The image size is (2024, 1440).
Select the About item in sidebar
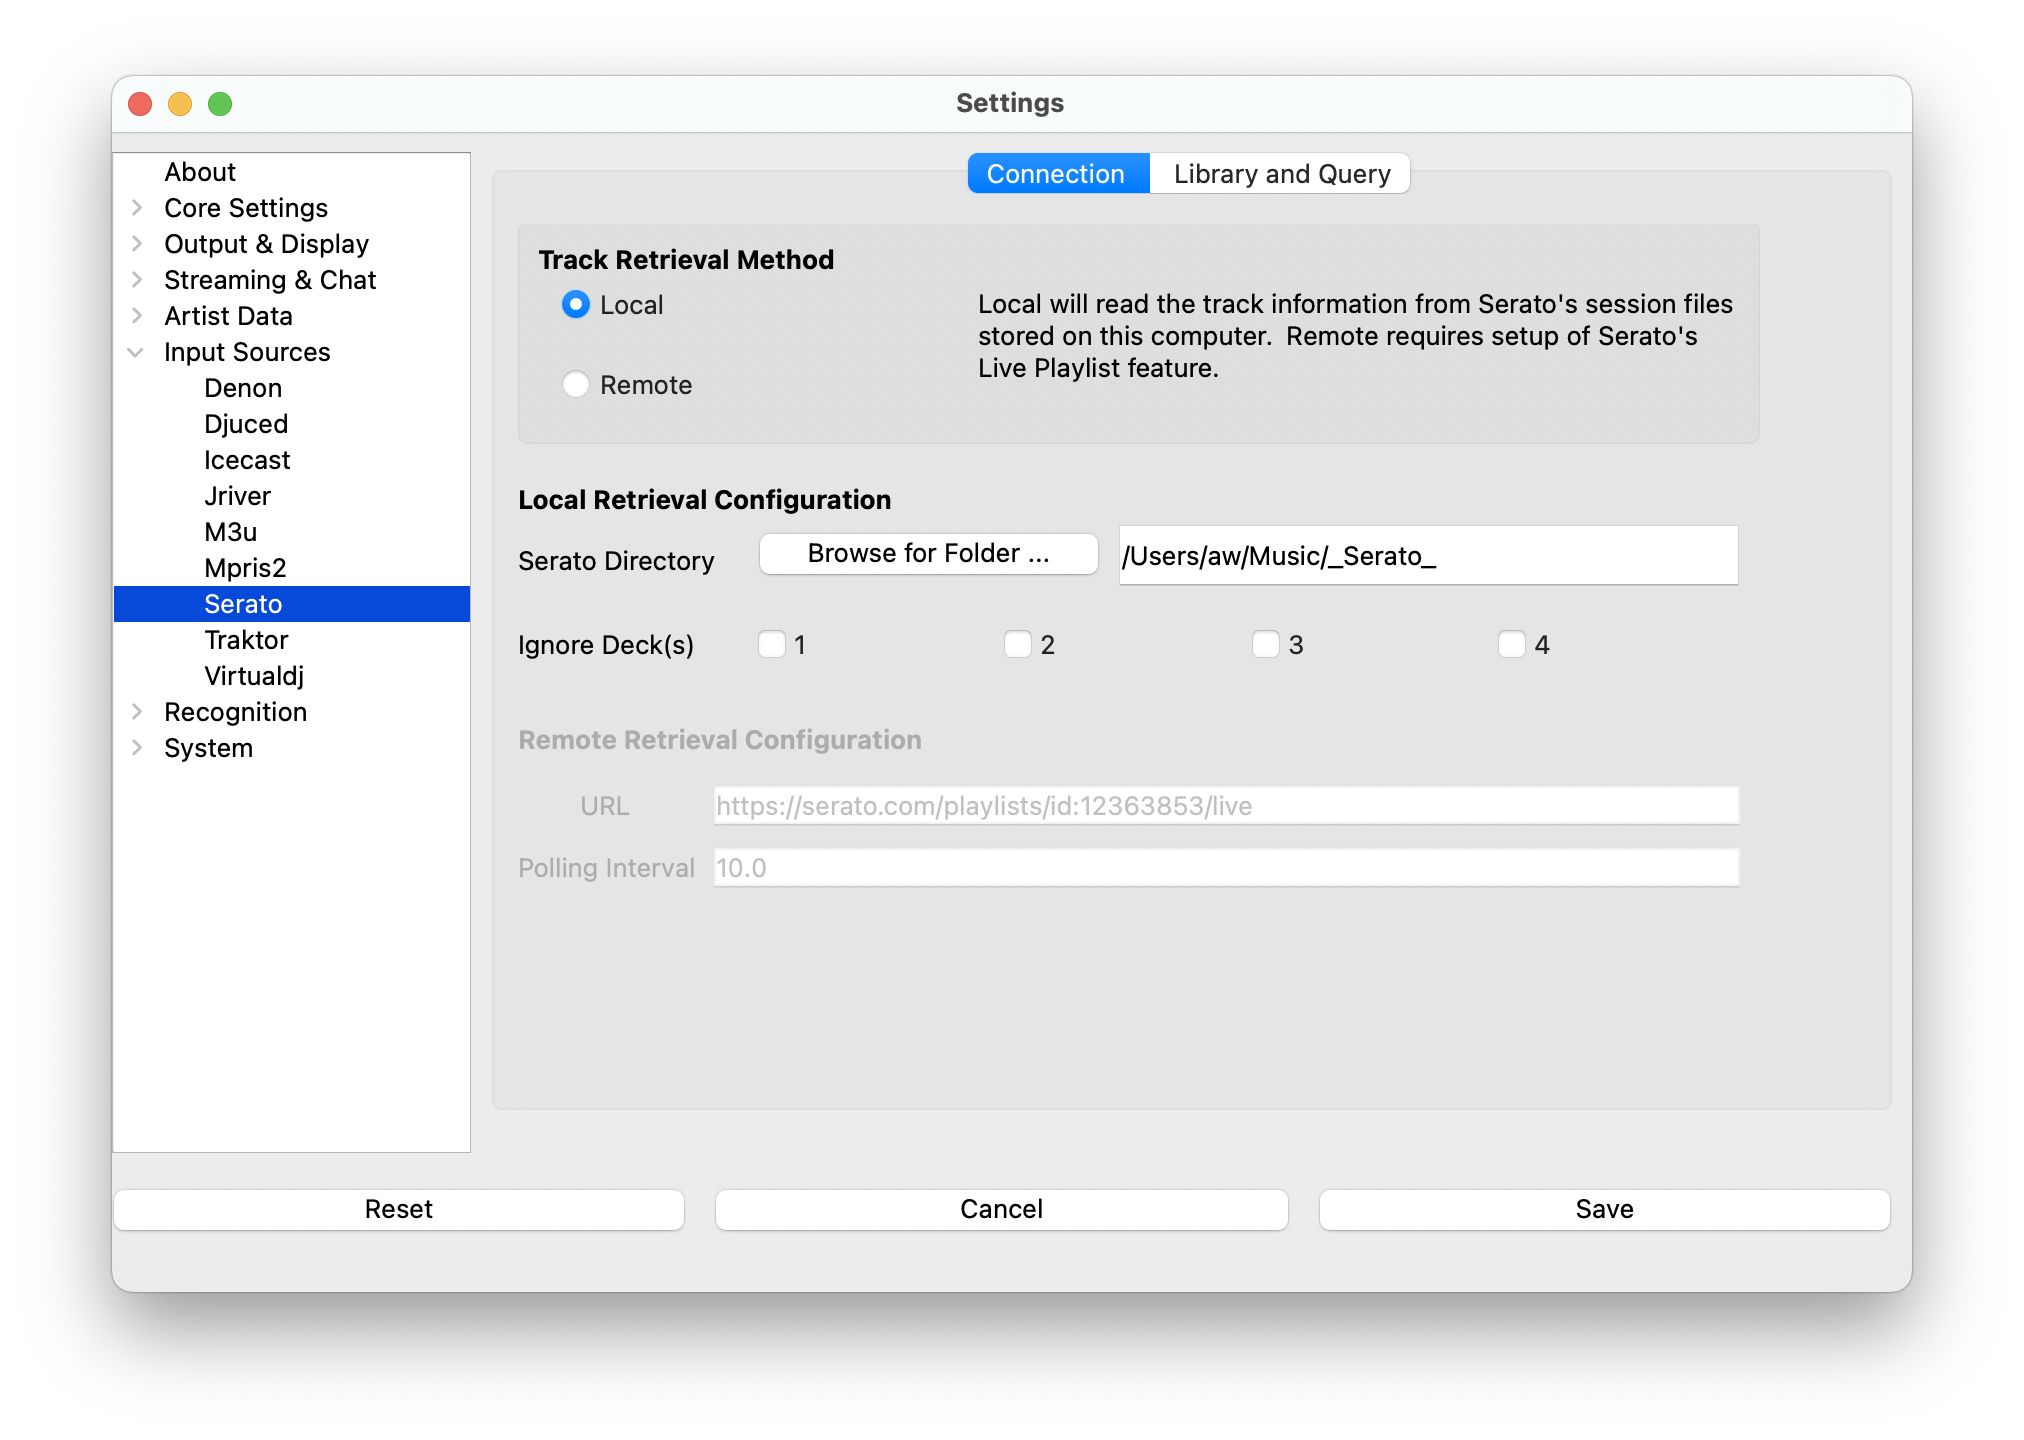coord(200,172)
